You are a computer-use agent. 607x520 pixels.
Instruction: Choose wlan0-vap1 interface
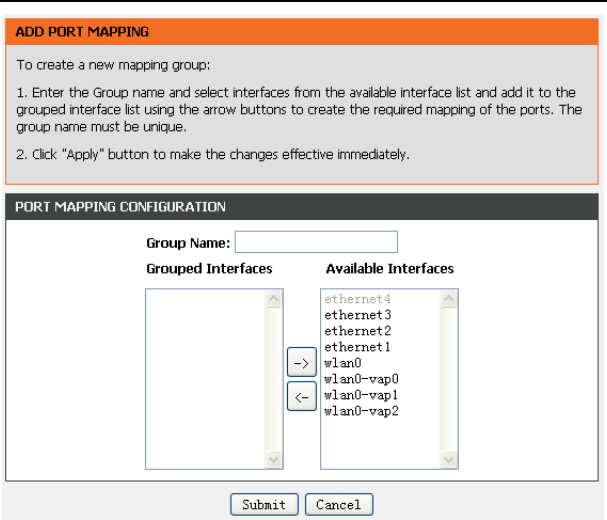[x=361, y=395]
